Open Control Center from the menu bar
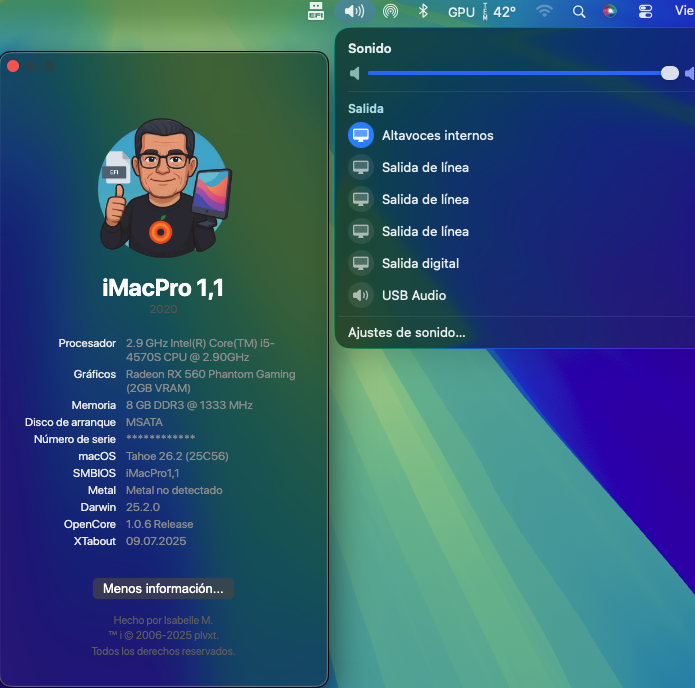 (645, 12)
